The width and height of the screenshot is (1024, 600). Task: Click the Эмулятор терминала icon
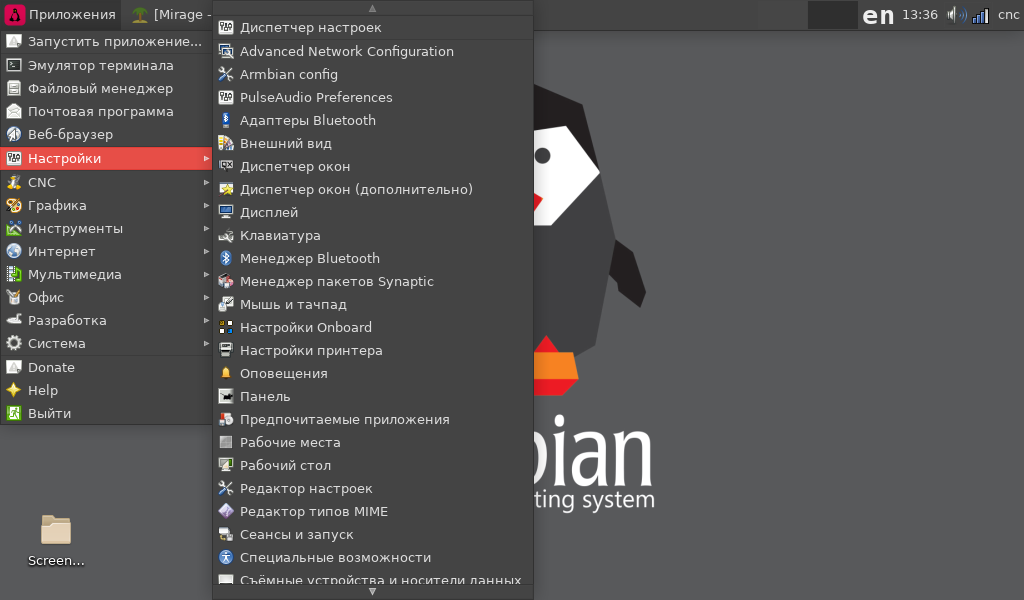[x=14, y=65]
